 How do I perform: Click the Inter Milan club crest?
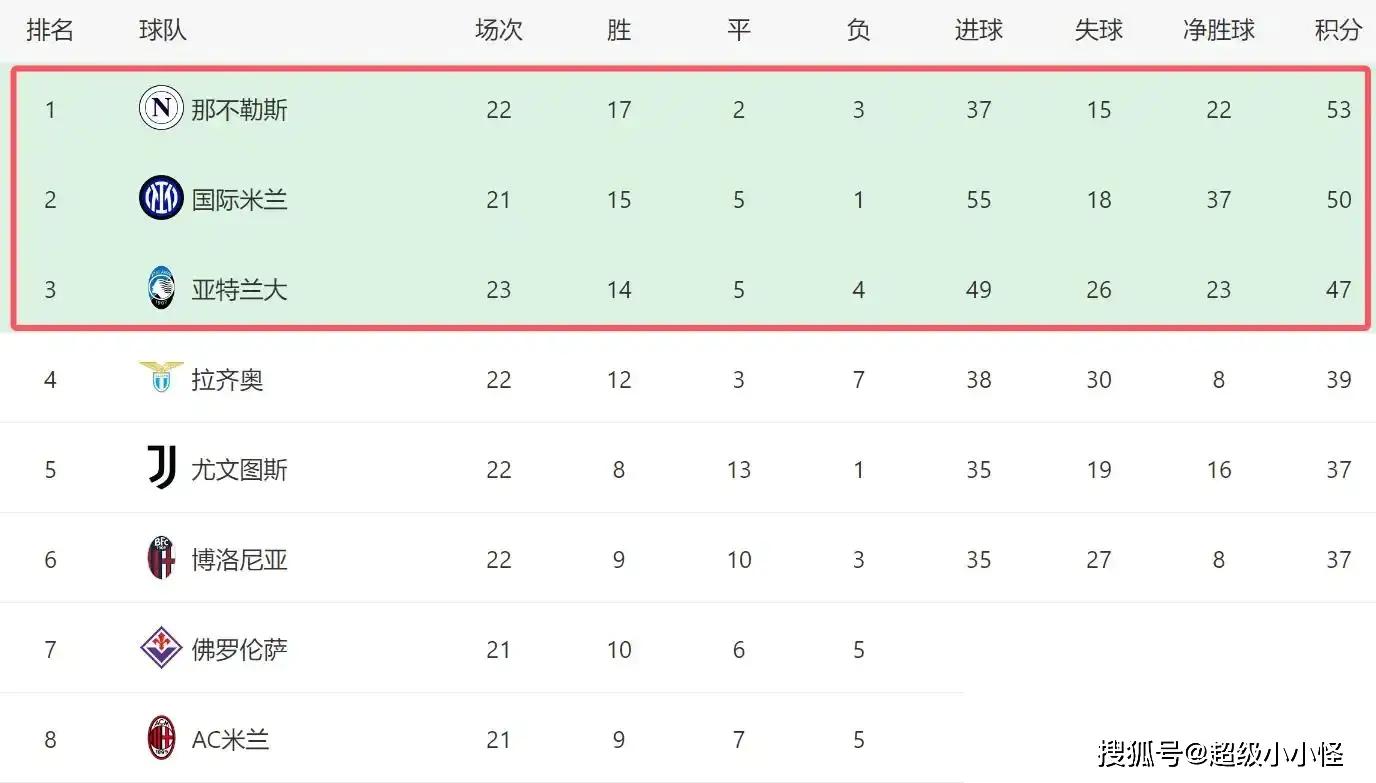(161, 198)
